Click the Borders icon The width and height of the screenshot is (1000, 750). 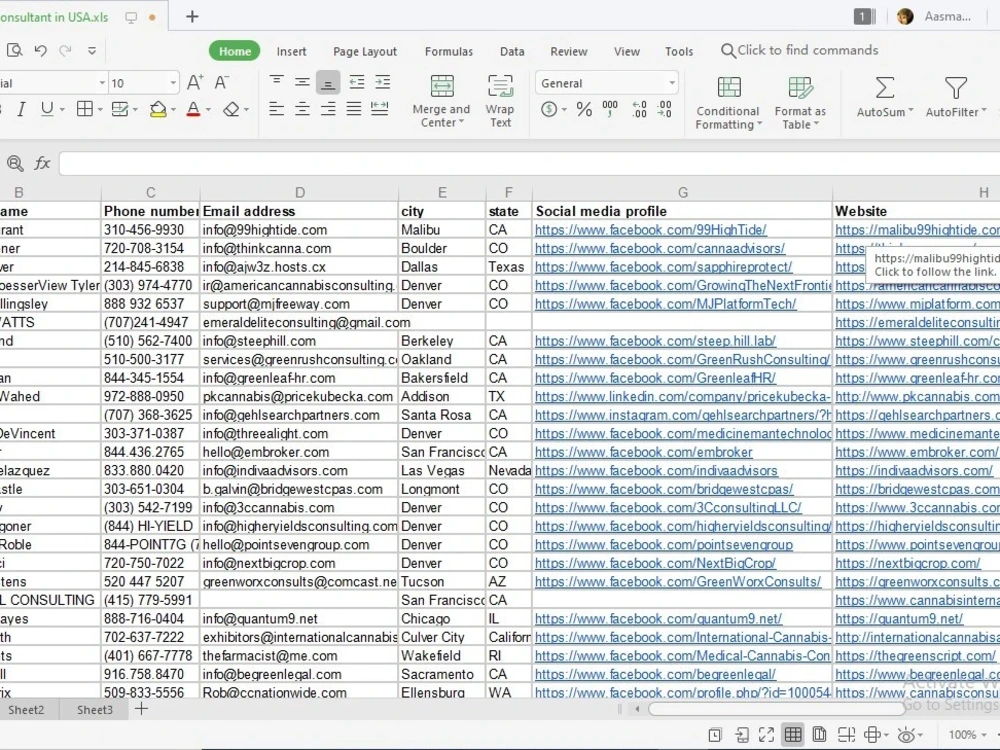click(x=84, y=109)
